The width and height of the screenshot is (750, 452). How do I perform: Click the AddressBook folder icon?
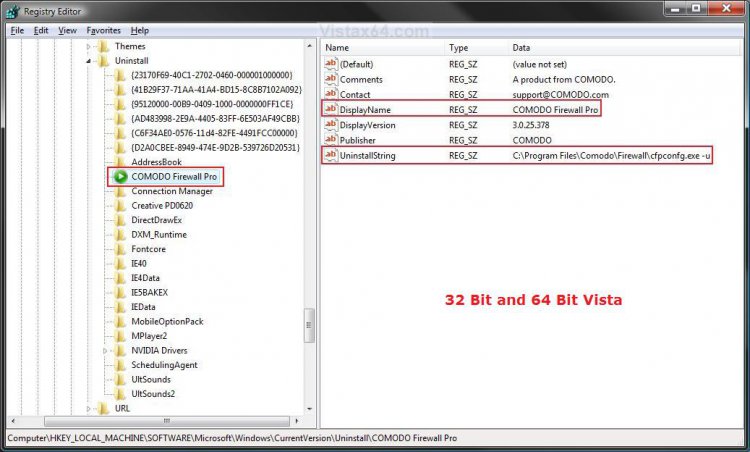120,162
